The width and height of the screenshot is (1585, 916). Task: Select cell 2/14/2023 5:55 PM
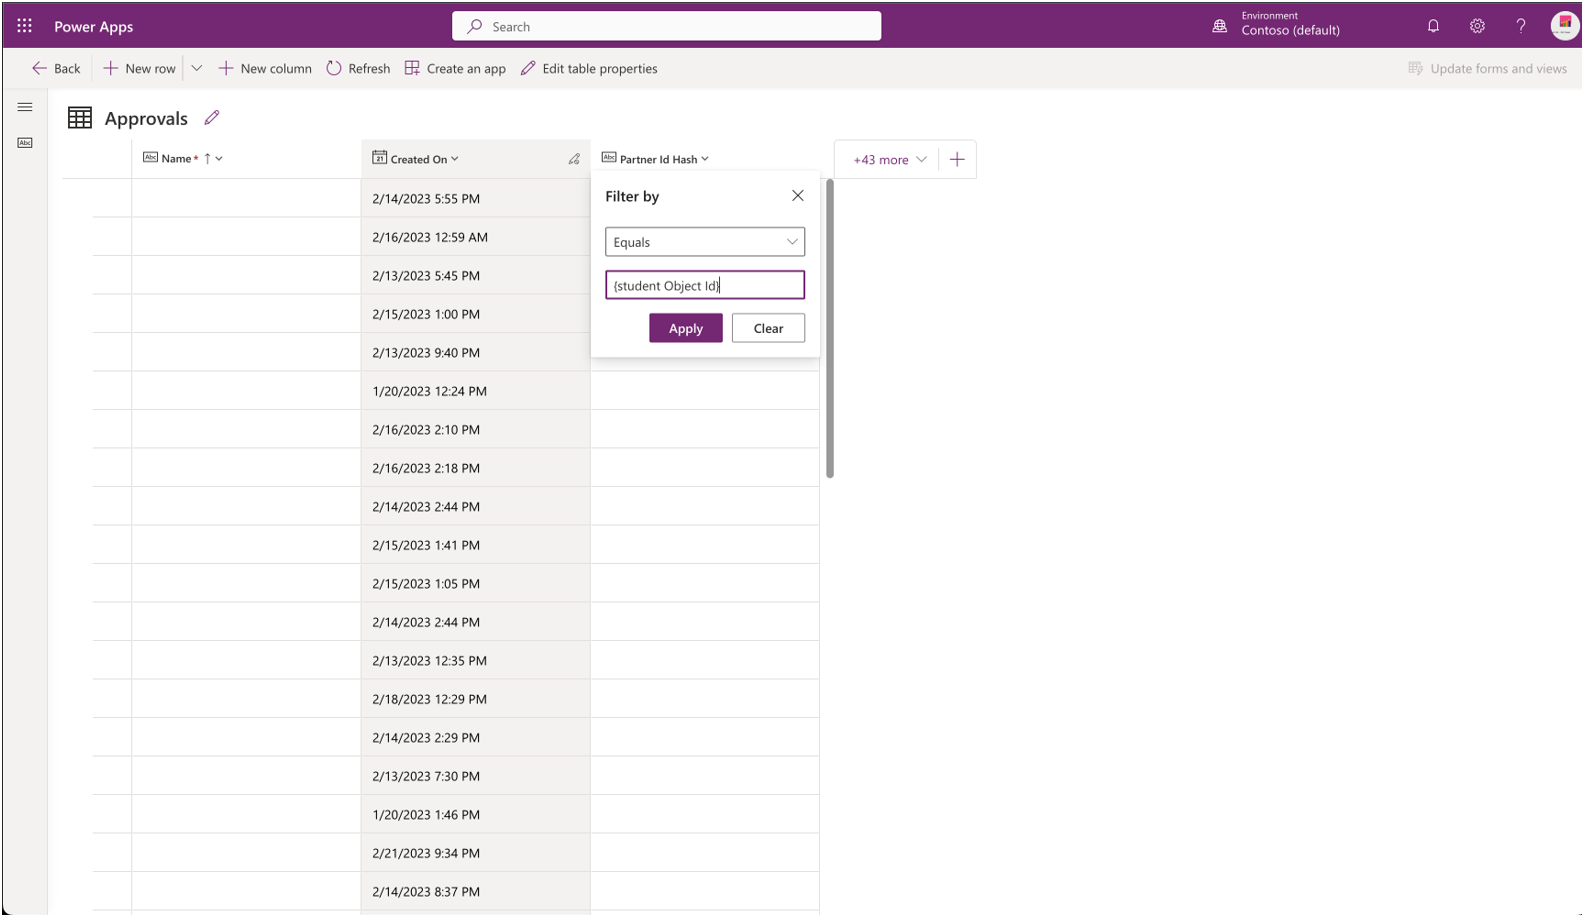tap(476, 198)
